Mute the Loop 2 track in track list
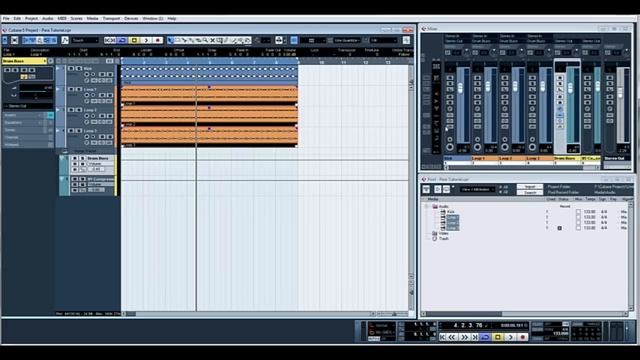 [71, 110]
